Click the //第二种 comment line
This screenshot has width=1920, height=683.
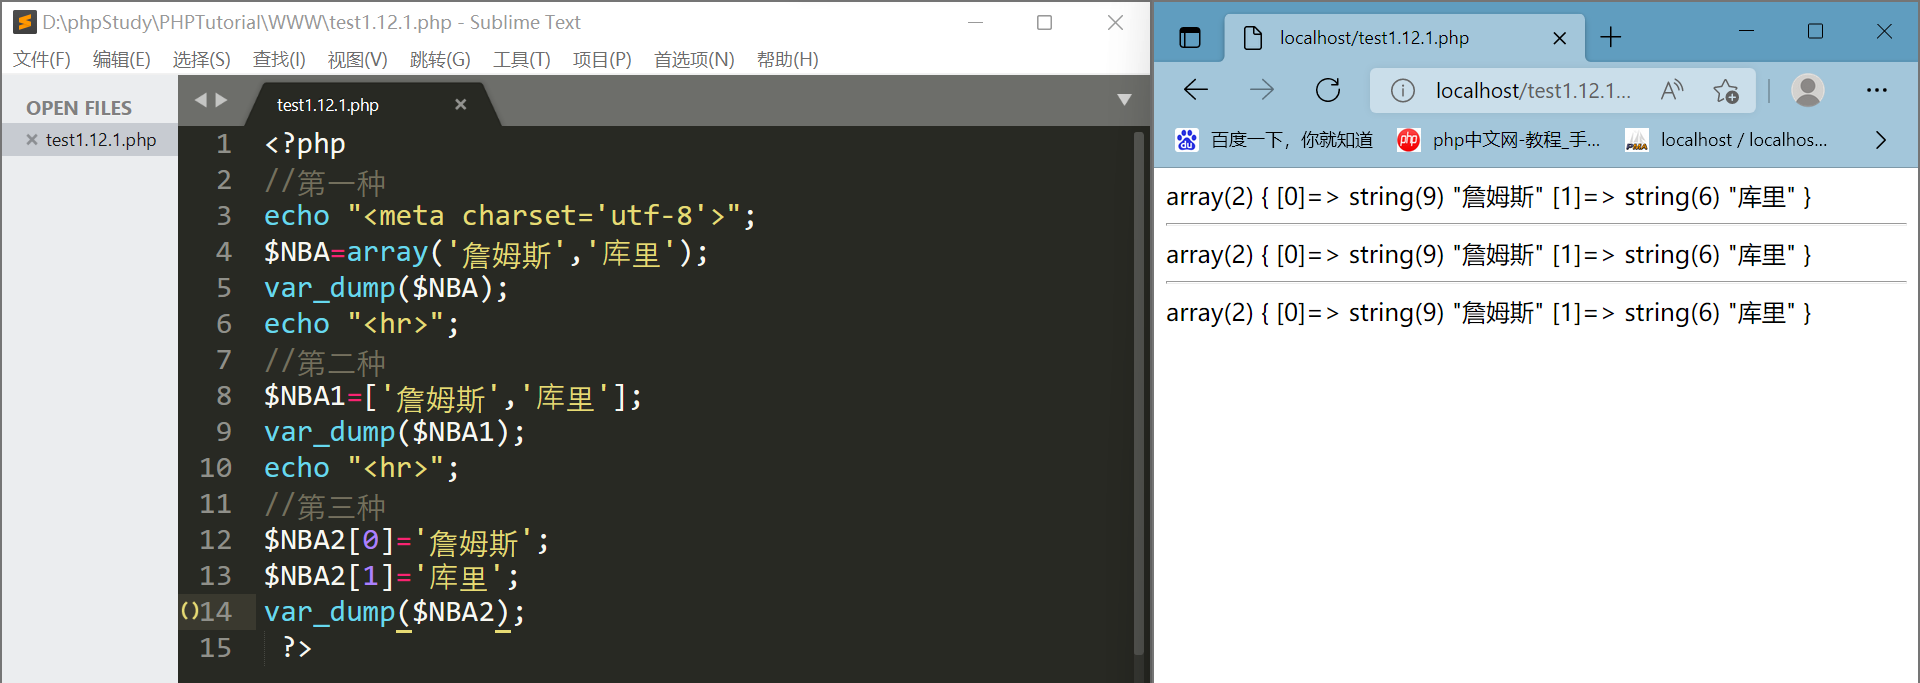[325, 361]
